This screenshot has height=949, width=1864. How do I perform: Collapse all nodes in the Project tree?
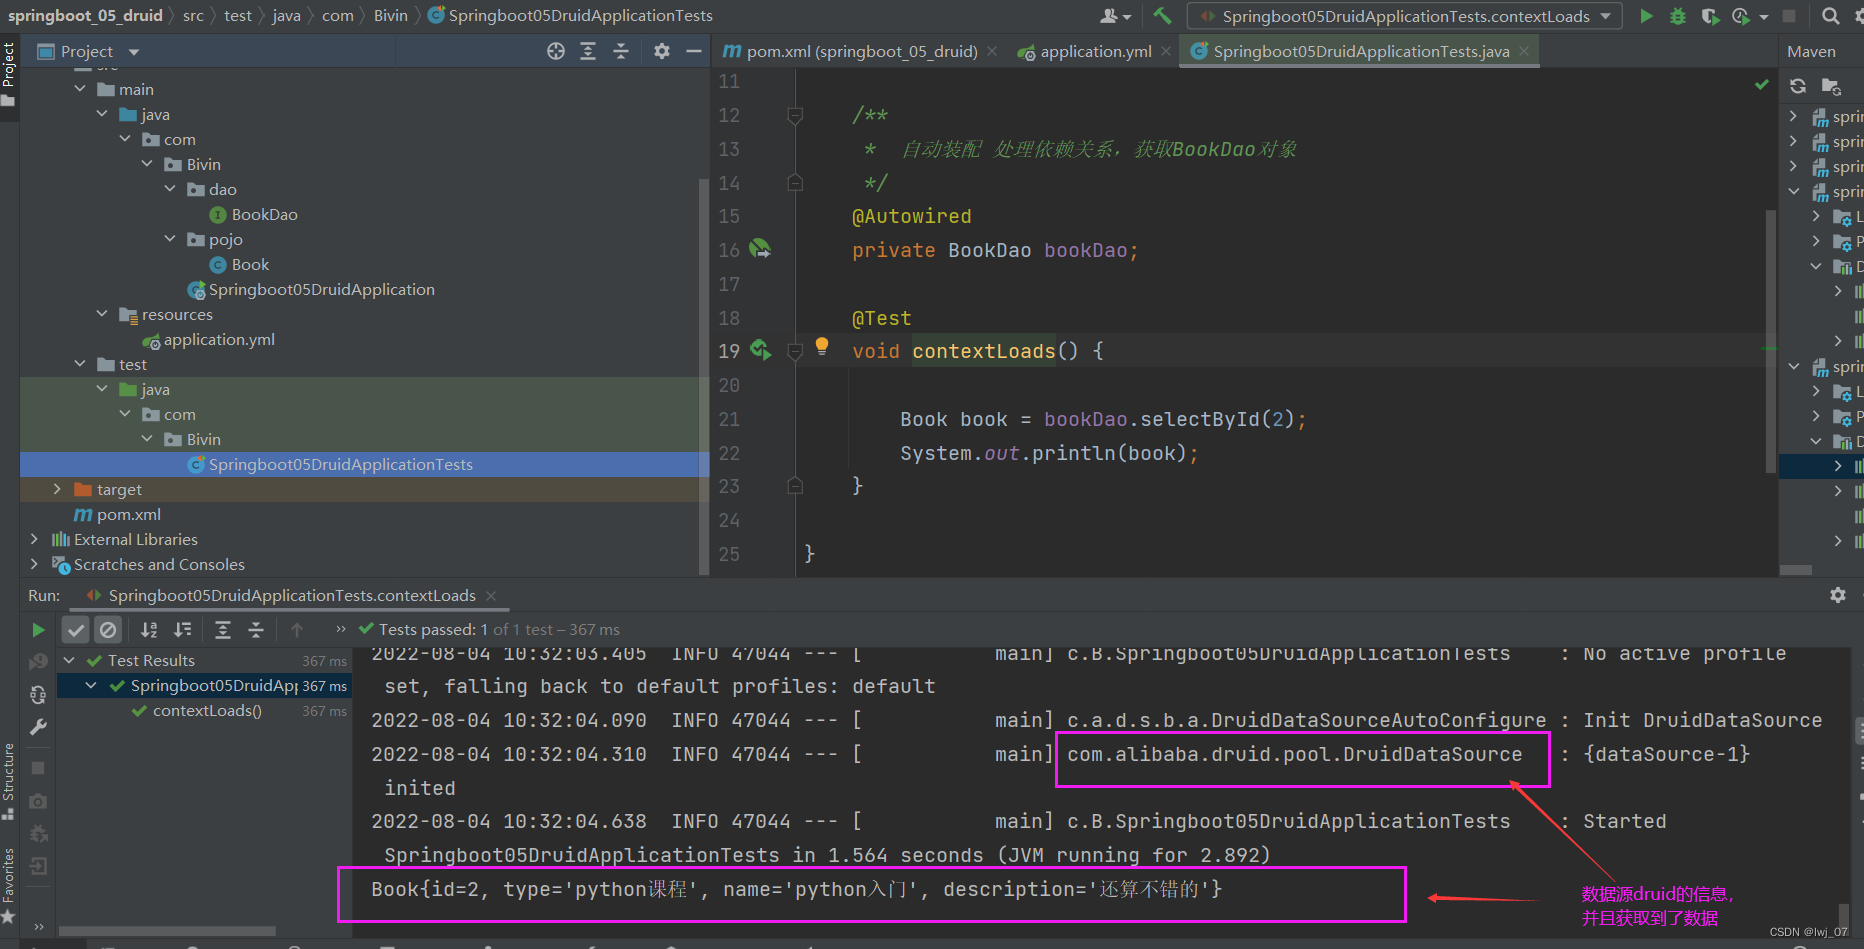[621, 51]
